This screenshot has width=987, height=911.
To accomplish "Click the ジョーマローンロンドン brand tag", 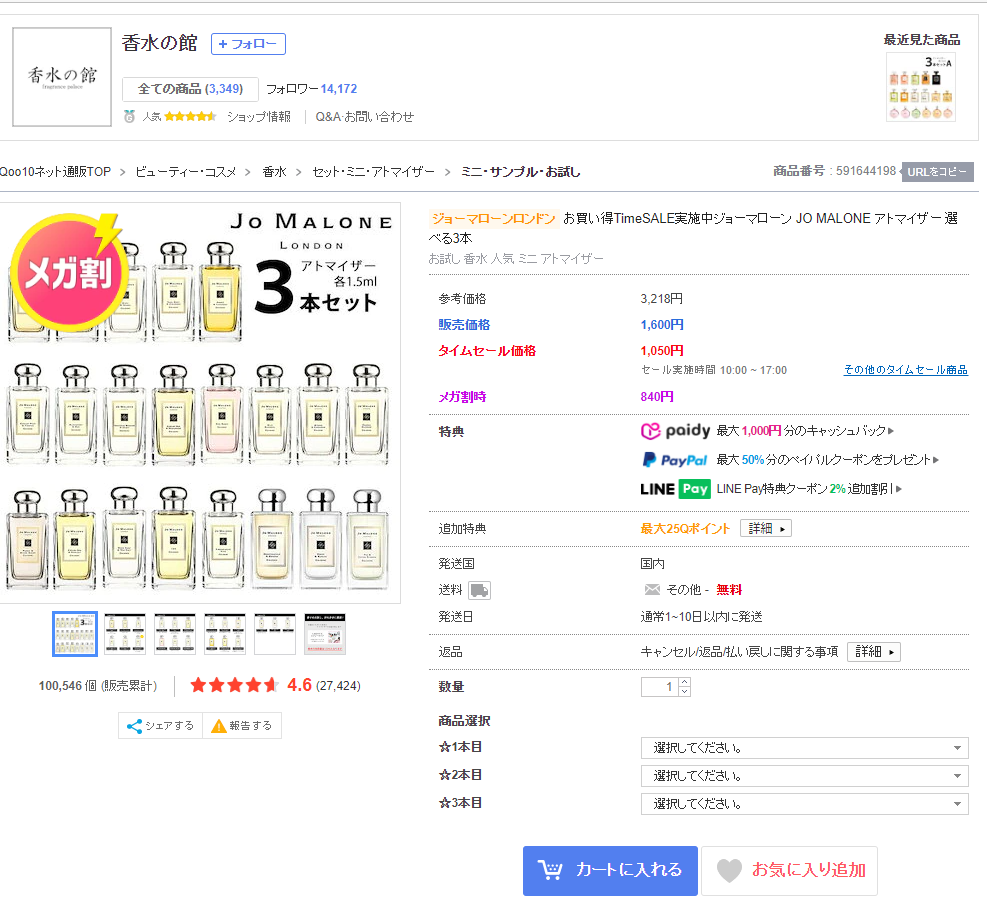I will [494, 218].
